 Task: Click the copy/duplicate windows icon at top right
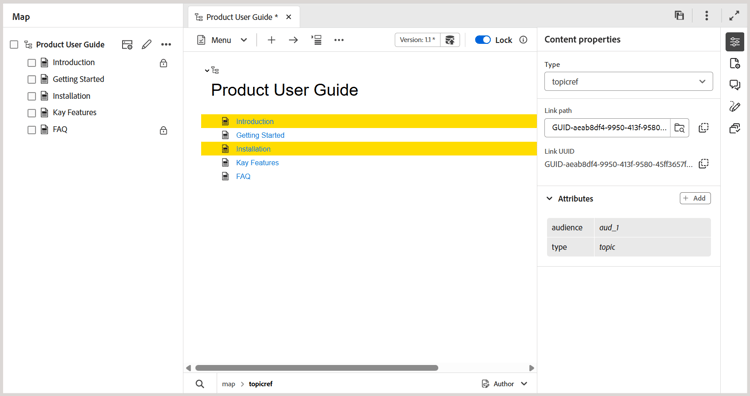point(679,15)
